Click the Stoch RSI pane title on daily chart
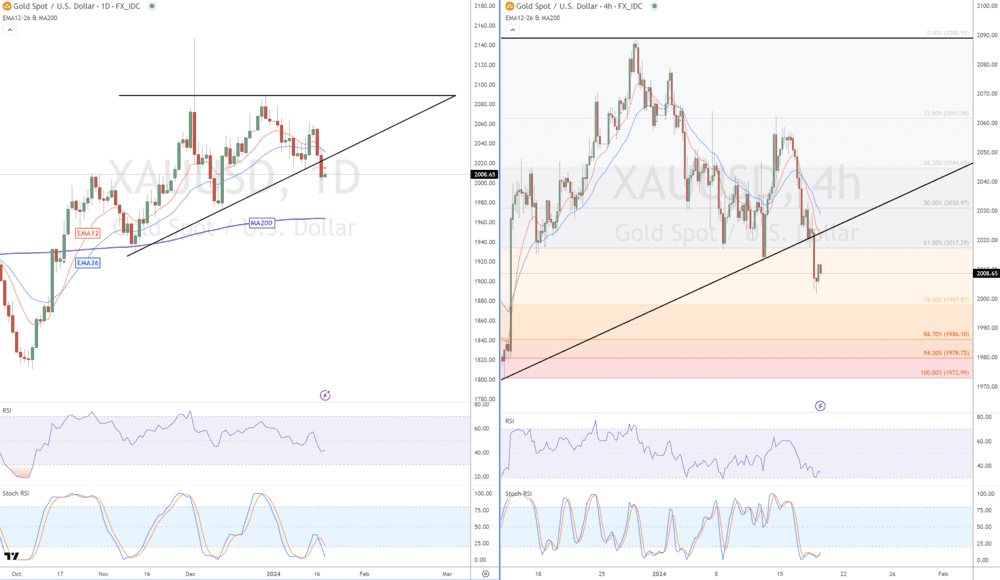Viewport: 1000px width, 580px height. click(14, 493)
